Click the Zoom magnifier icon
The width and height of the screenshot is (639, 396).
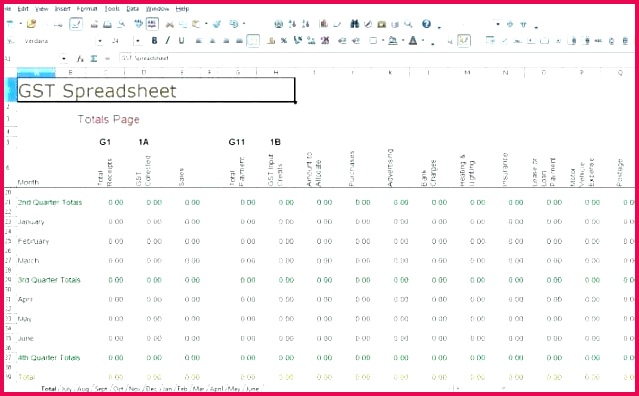[408, 24]
